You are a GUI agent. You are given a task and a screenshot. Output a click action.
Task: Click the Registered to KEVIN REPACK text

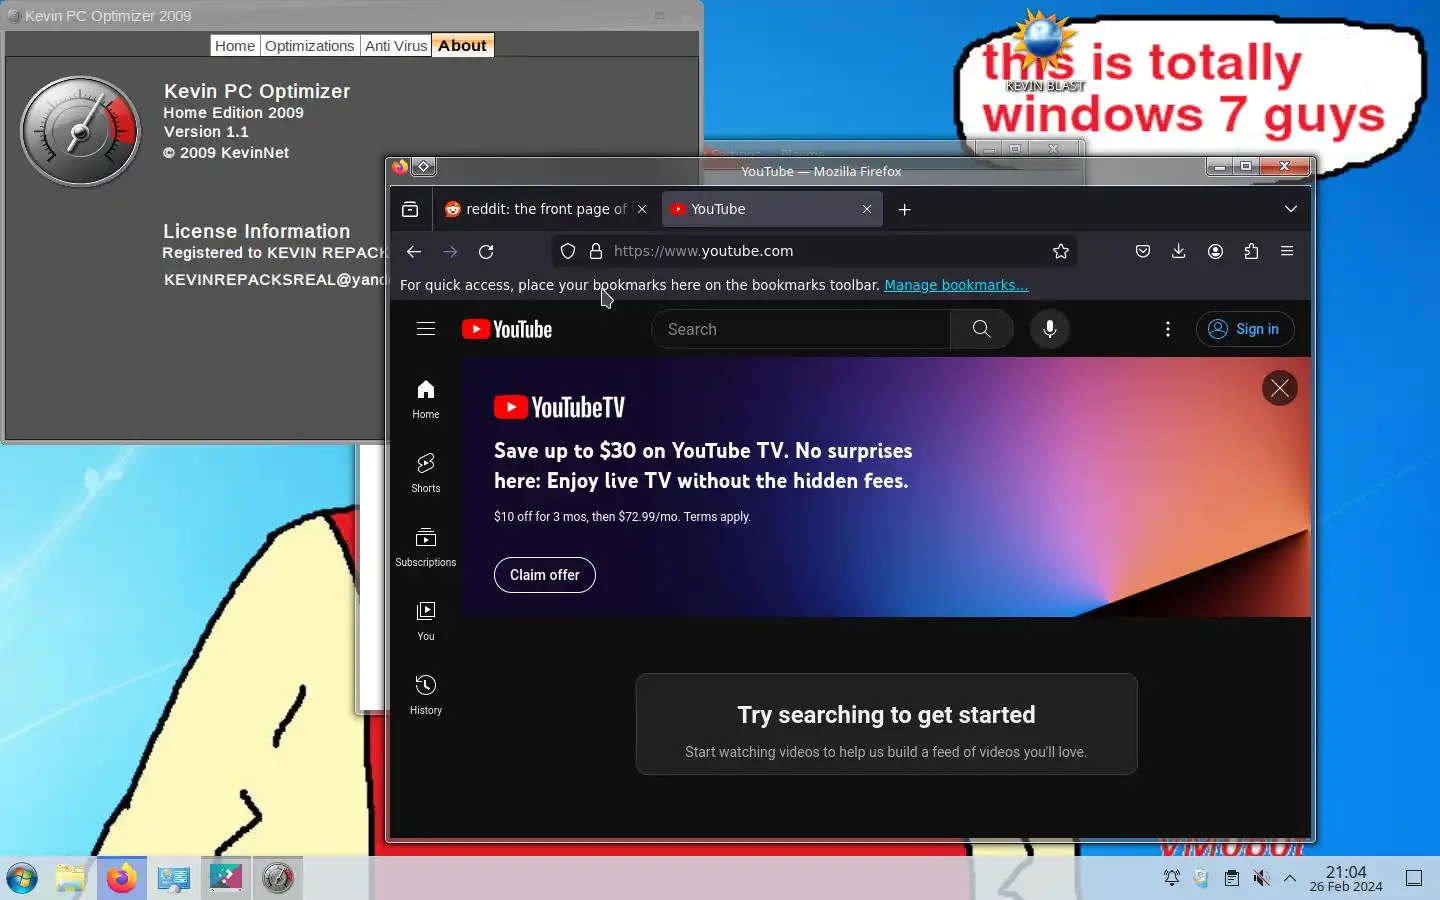[275, 253]
